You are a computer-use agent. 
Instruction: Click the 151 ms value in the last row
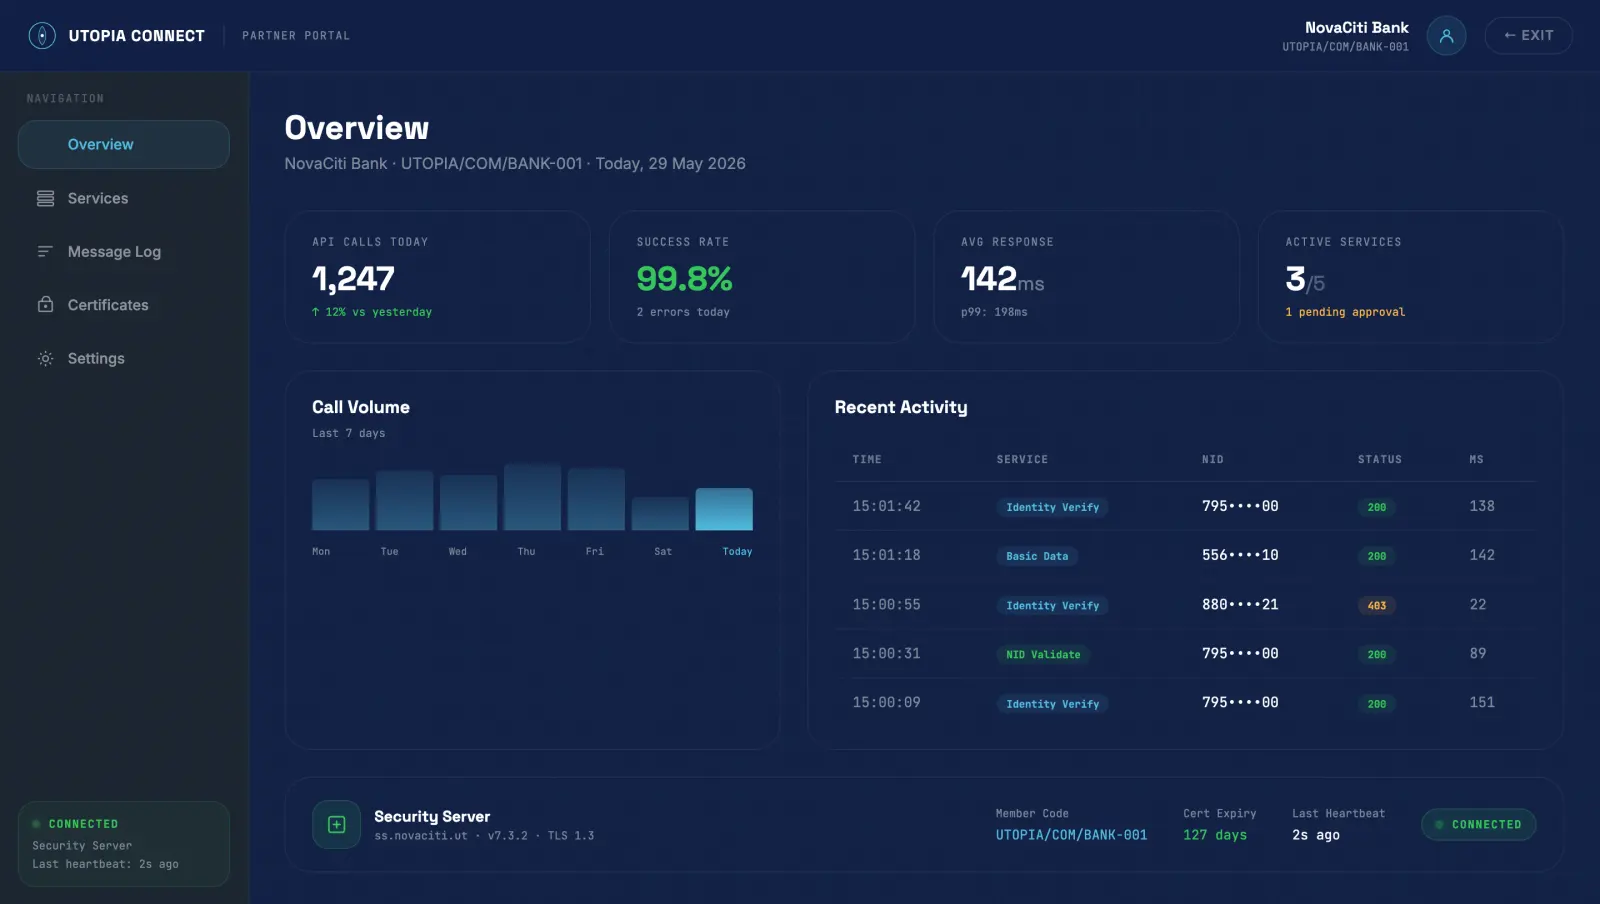[x=1482, y=703]
